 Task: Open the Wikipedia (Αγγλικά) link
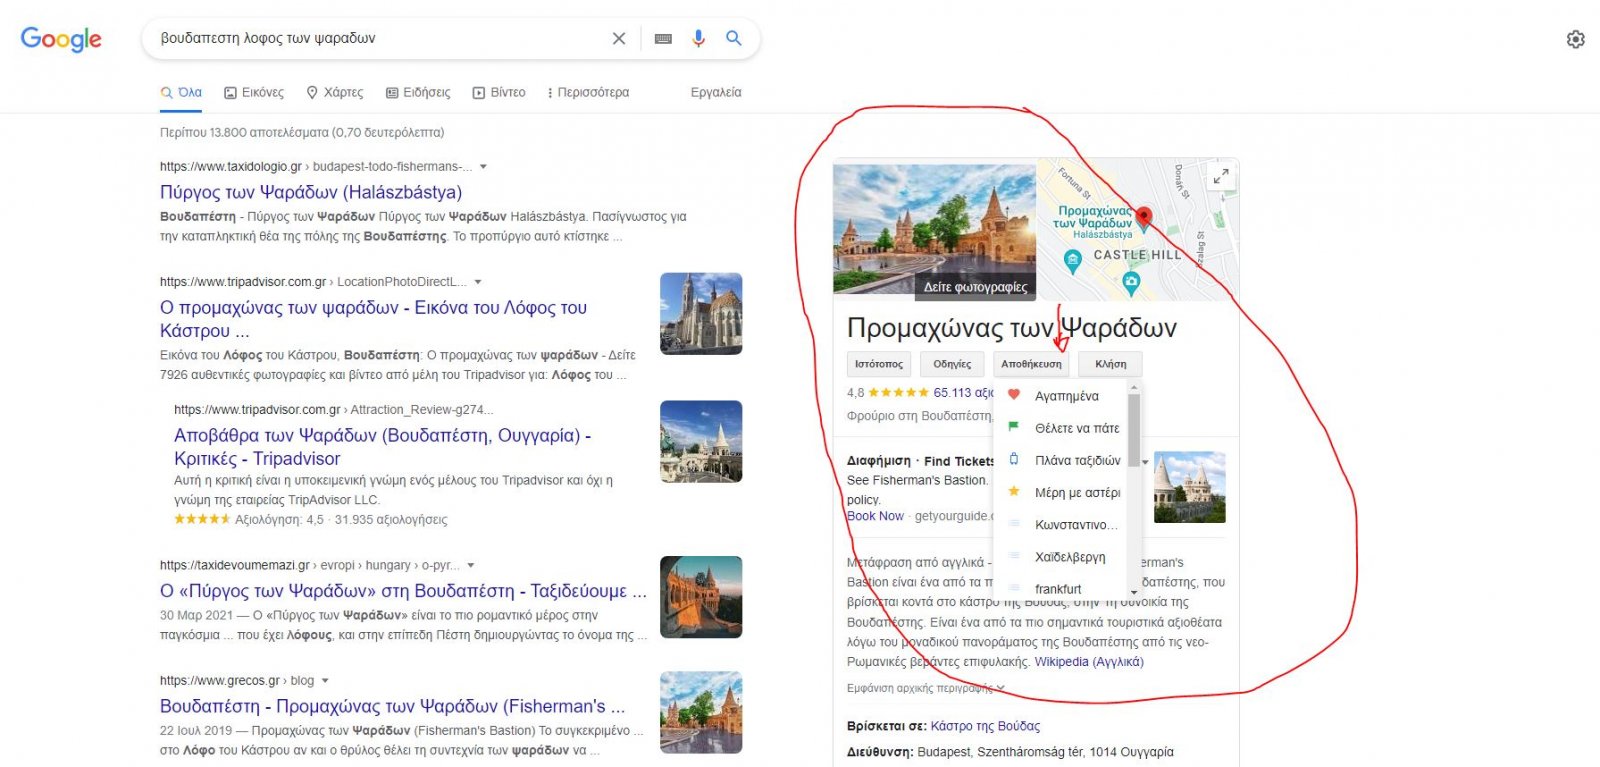[x=1089, y=662]
